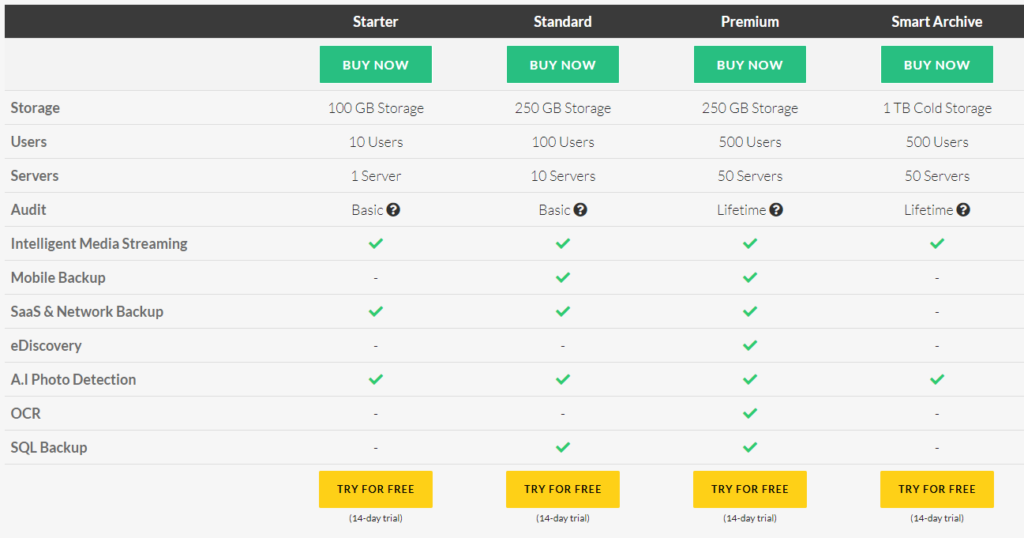Click help icon beside Smart Archive Lifetime audit
1024x538 pixels.
[963, 210]
